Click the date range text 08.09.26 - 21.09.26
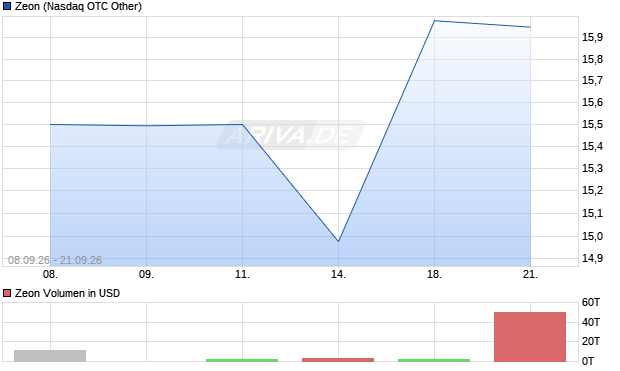 (55, 260)
